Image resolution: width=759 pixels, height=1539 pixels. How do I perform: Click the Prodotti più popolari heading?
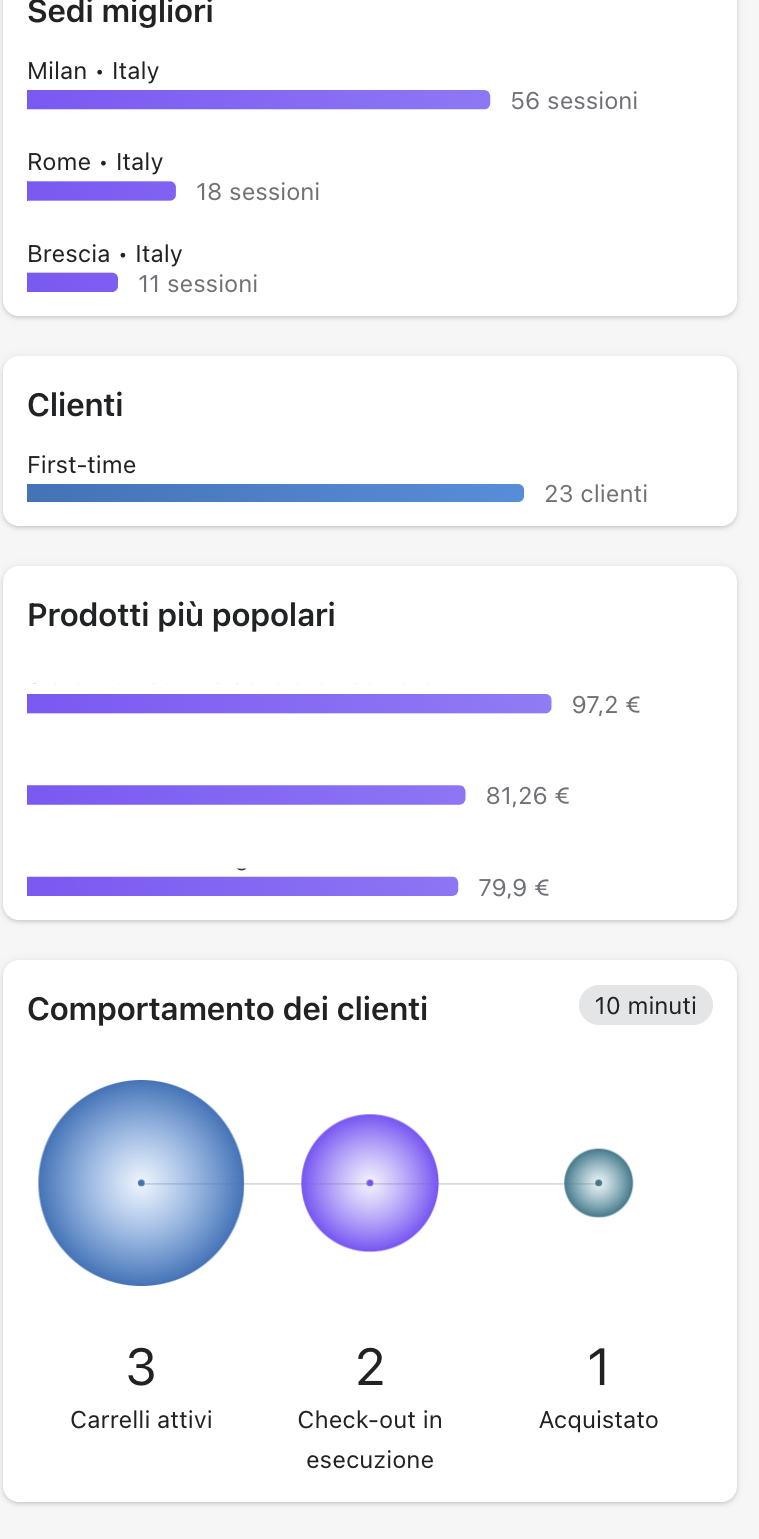pyautogui.click(x=181, y=616)
